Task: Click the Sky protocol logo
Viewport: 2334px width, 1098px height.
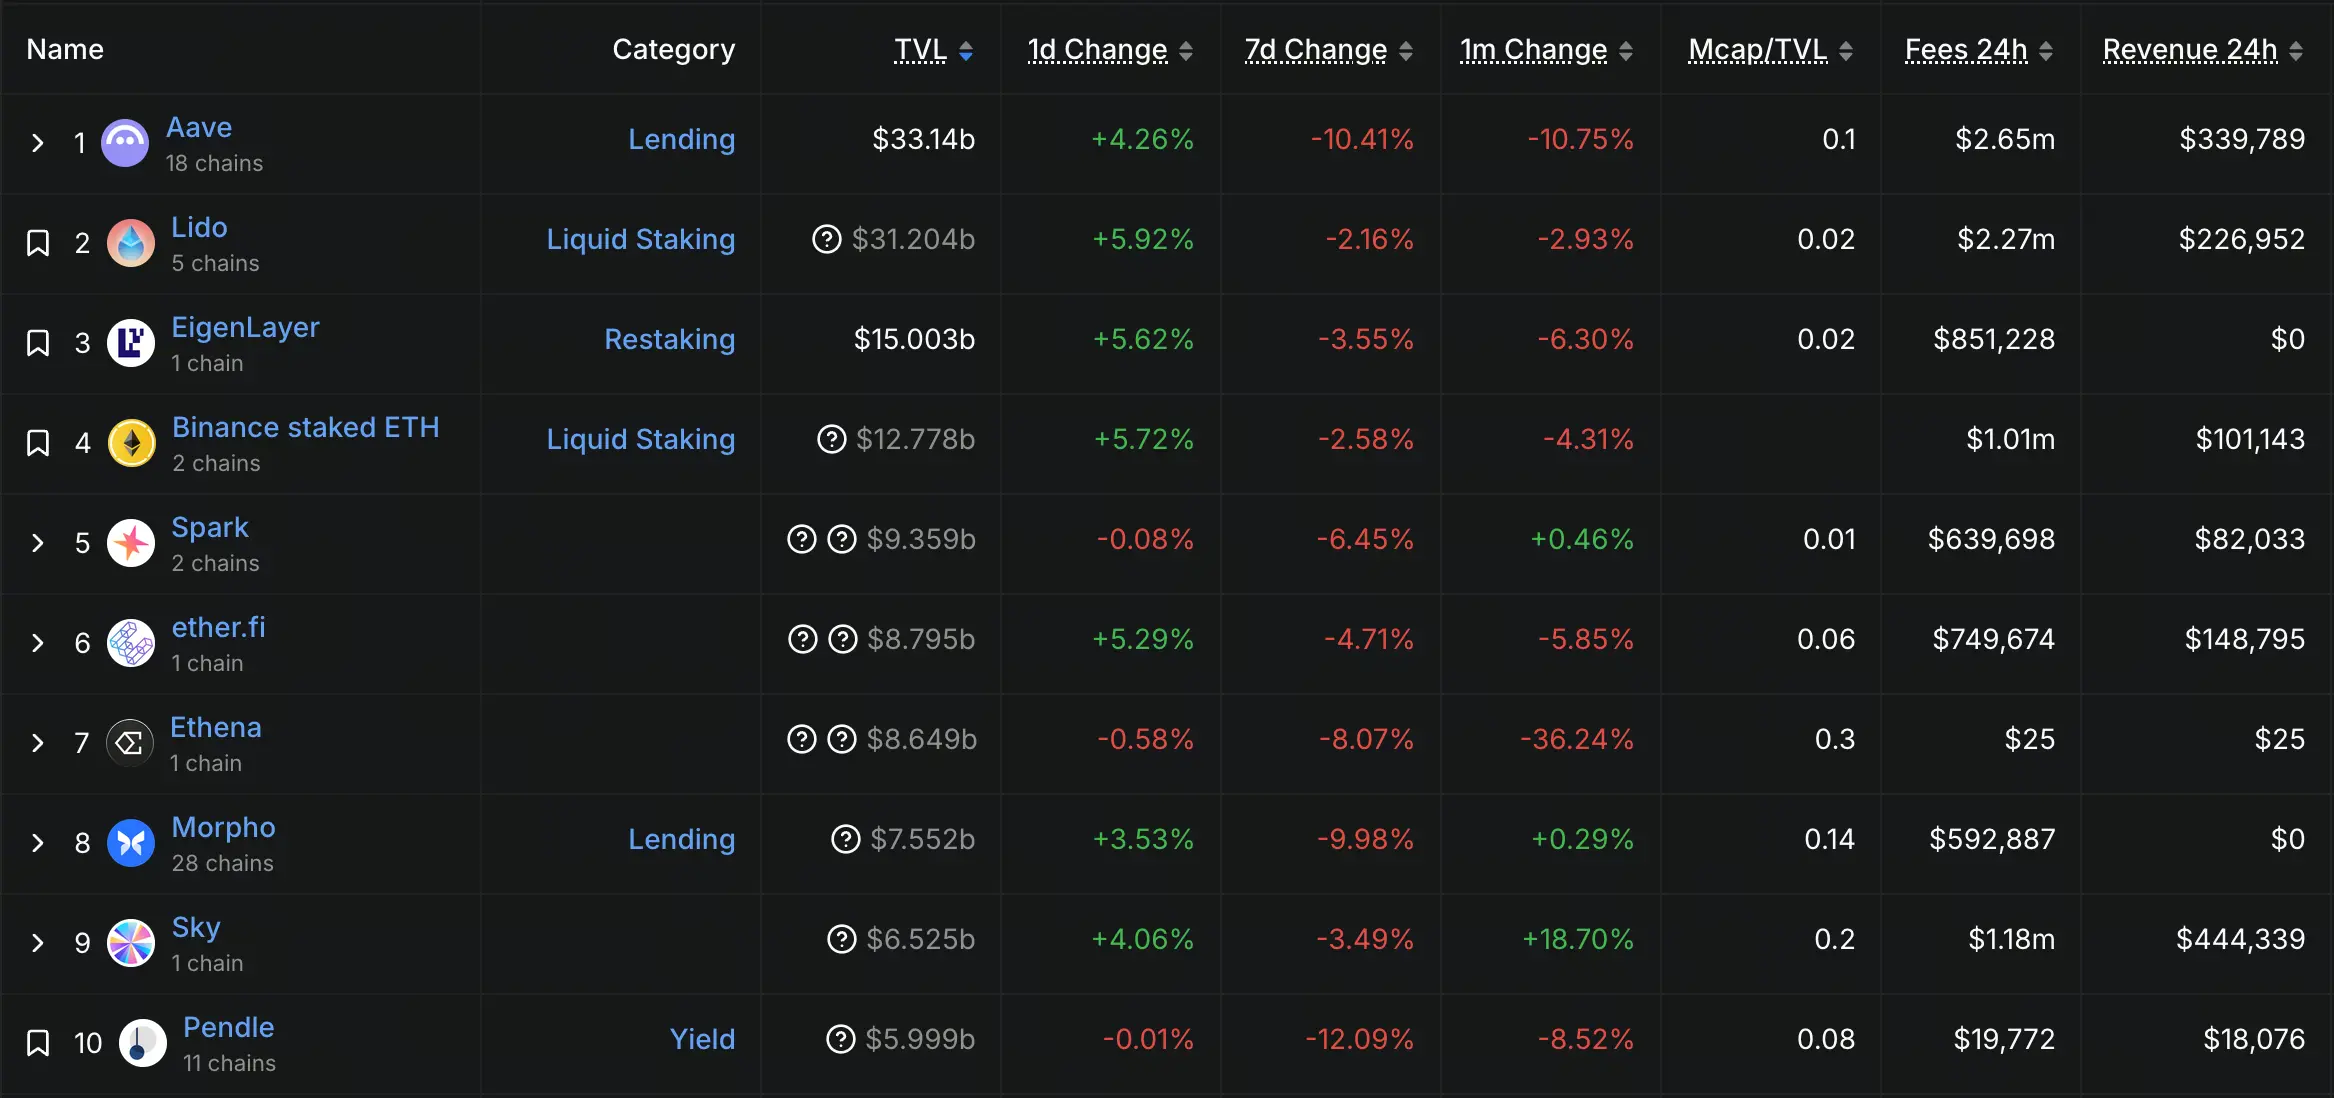Action: tap(130, 942)
